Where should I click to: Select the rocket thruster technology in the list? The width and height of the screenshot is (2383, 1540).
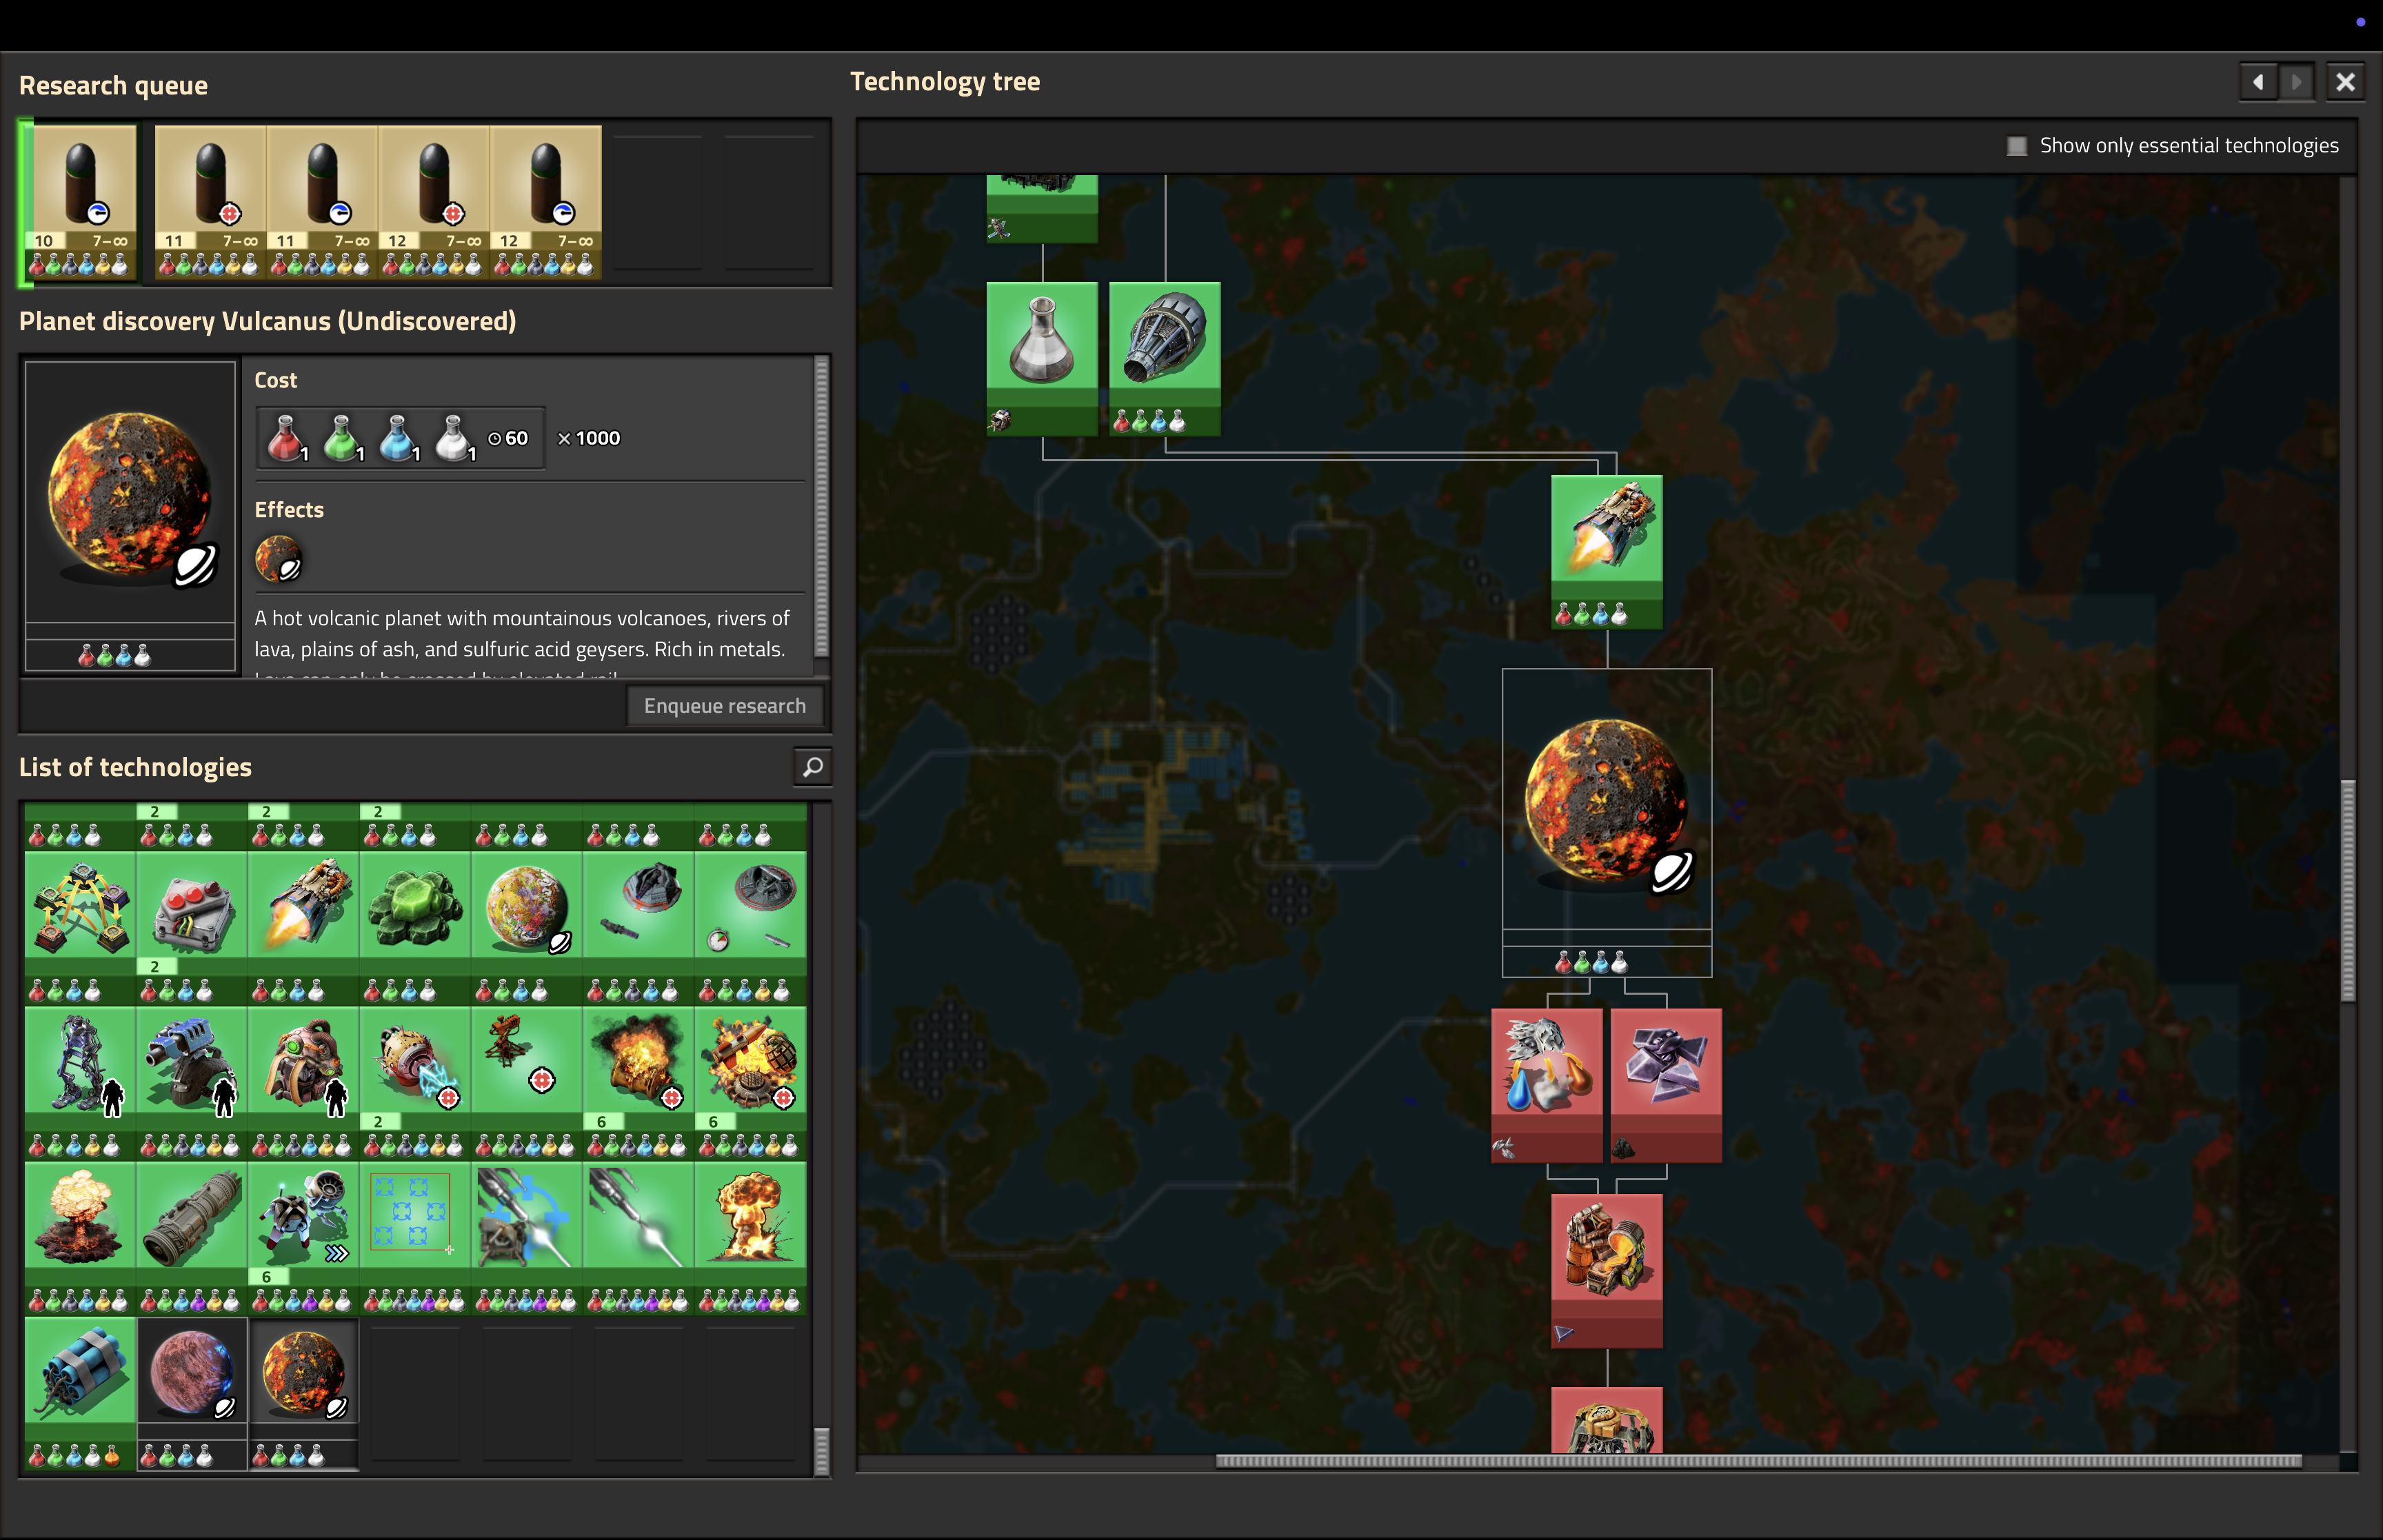[x=304, y=928]
